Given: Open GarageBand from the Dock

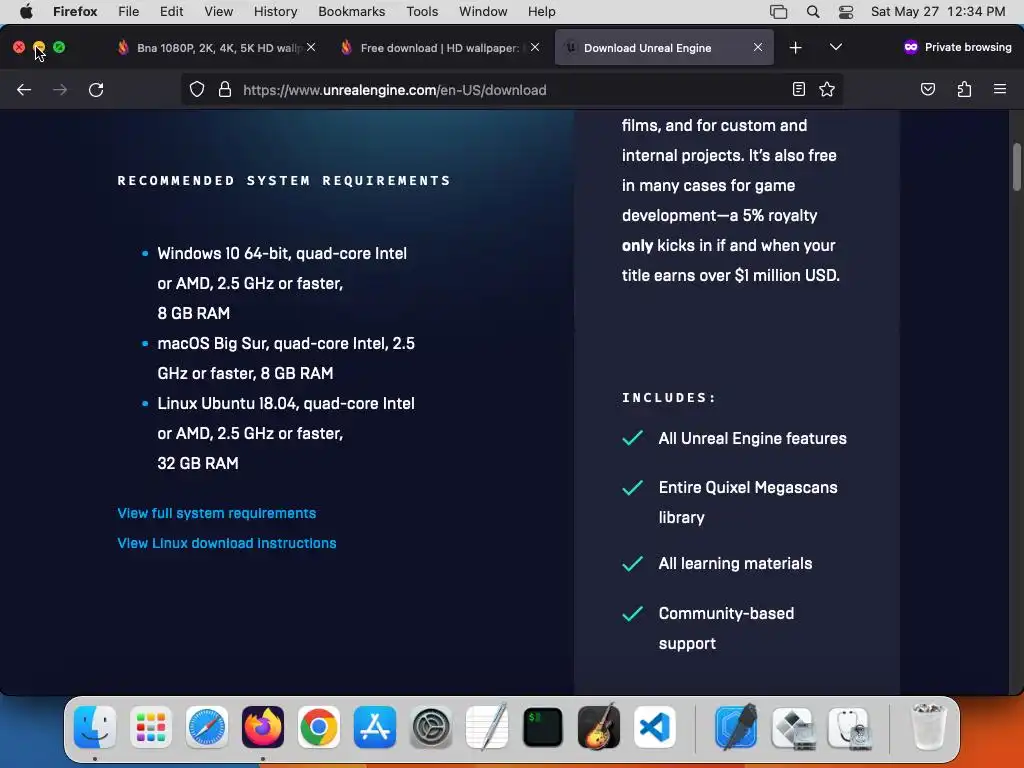Looking at the screenshot, I should tap(599, 726).
